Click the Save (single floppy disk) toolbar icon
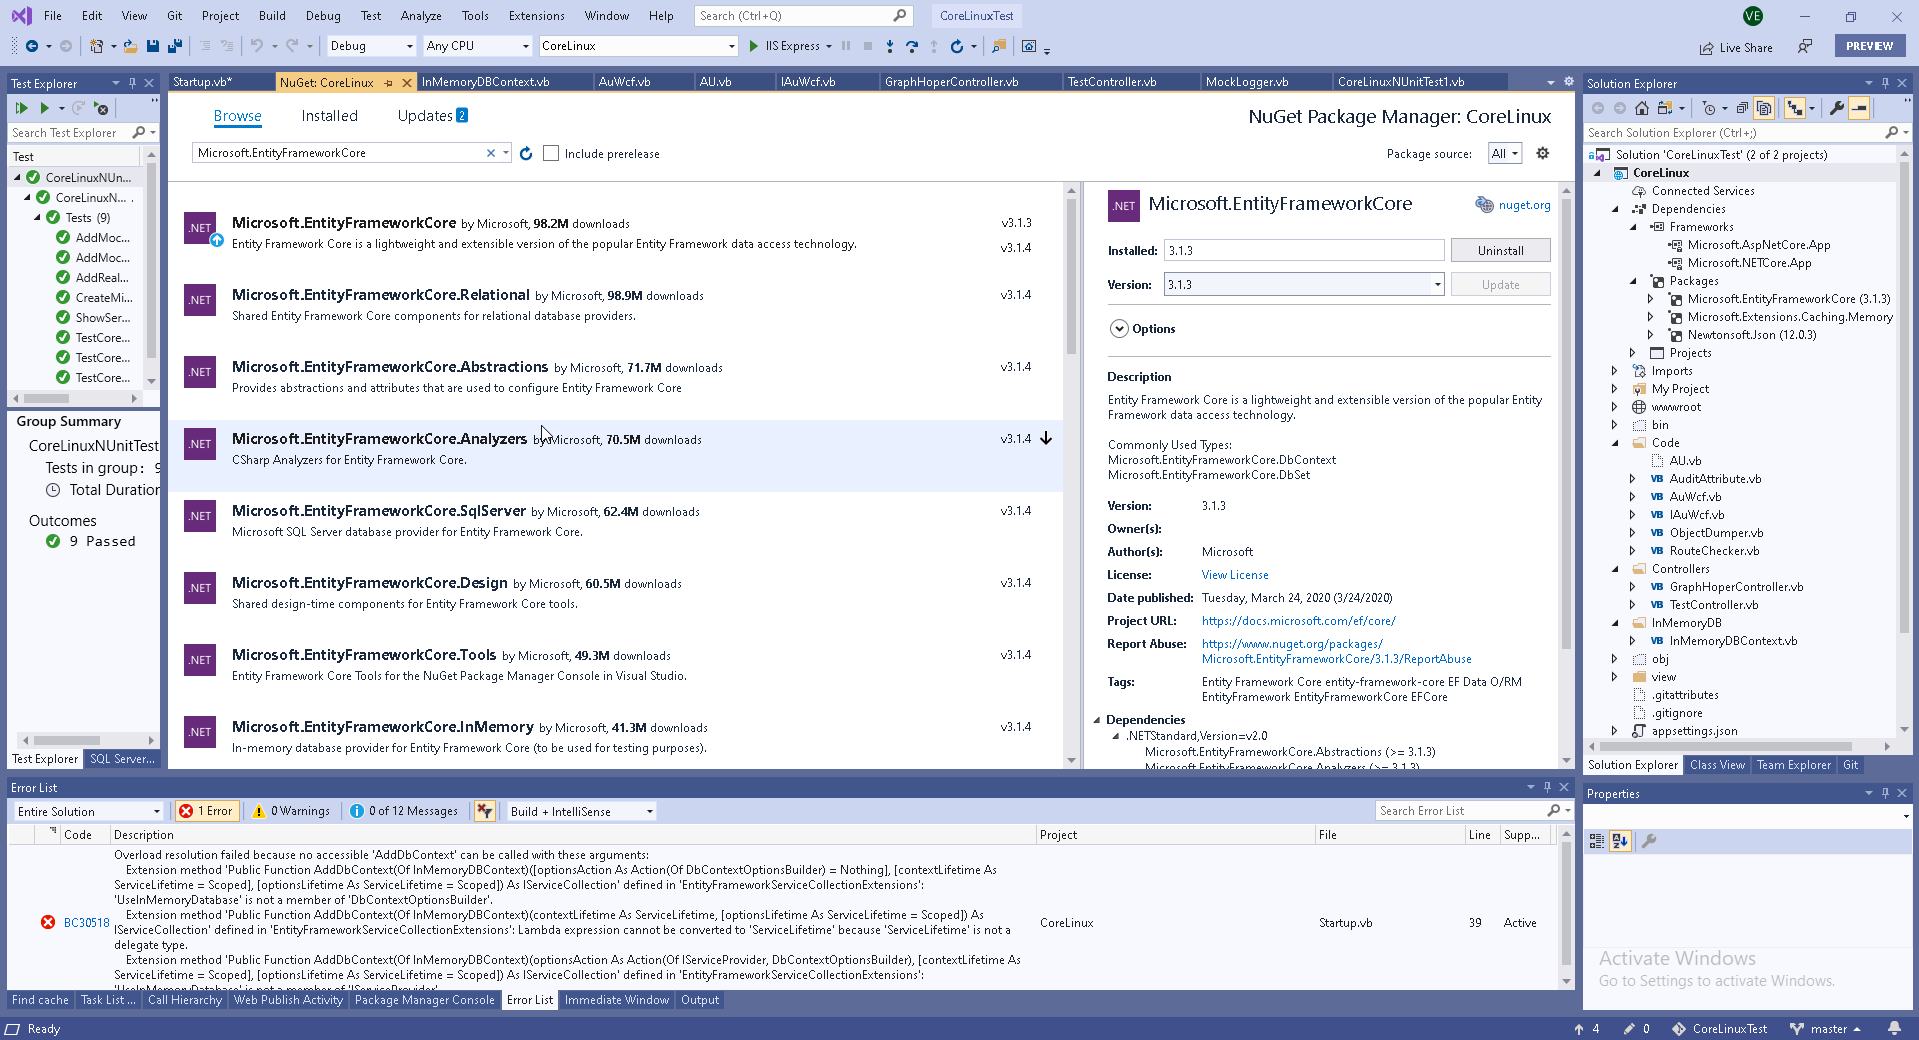1919x1040 pixels. coord(153,46)
